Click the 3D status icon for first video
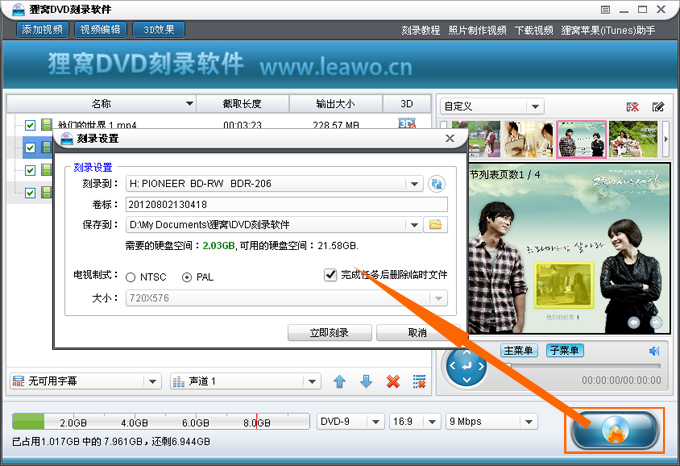The width and height of the screenshot is (680, 466). point(407,123)
